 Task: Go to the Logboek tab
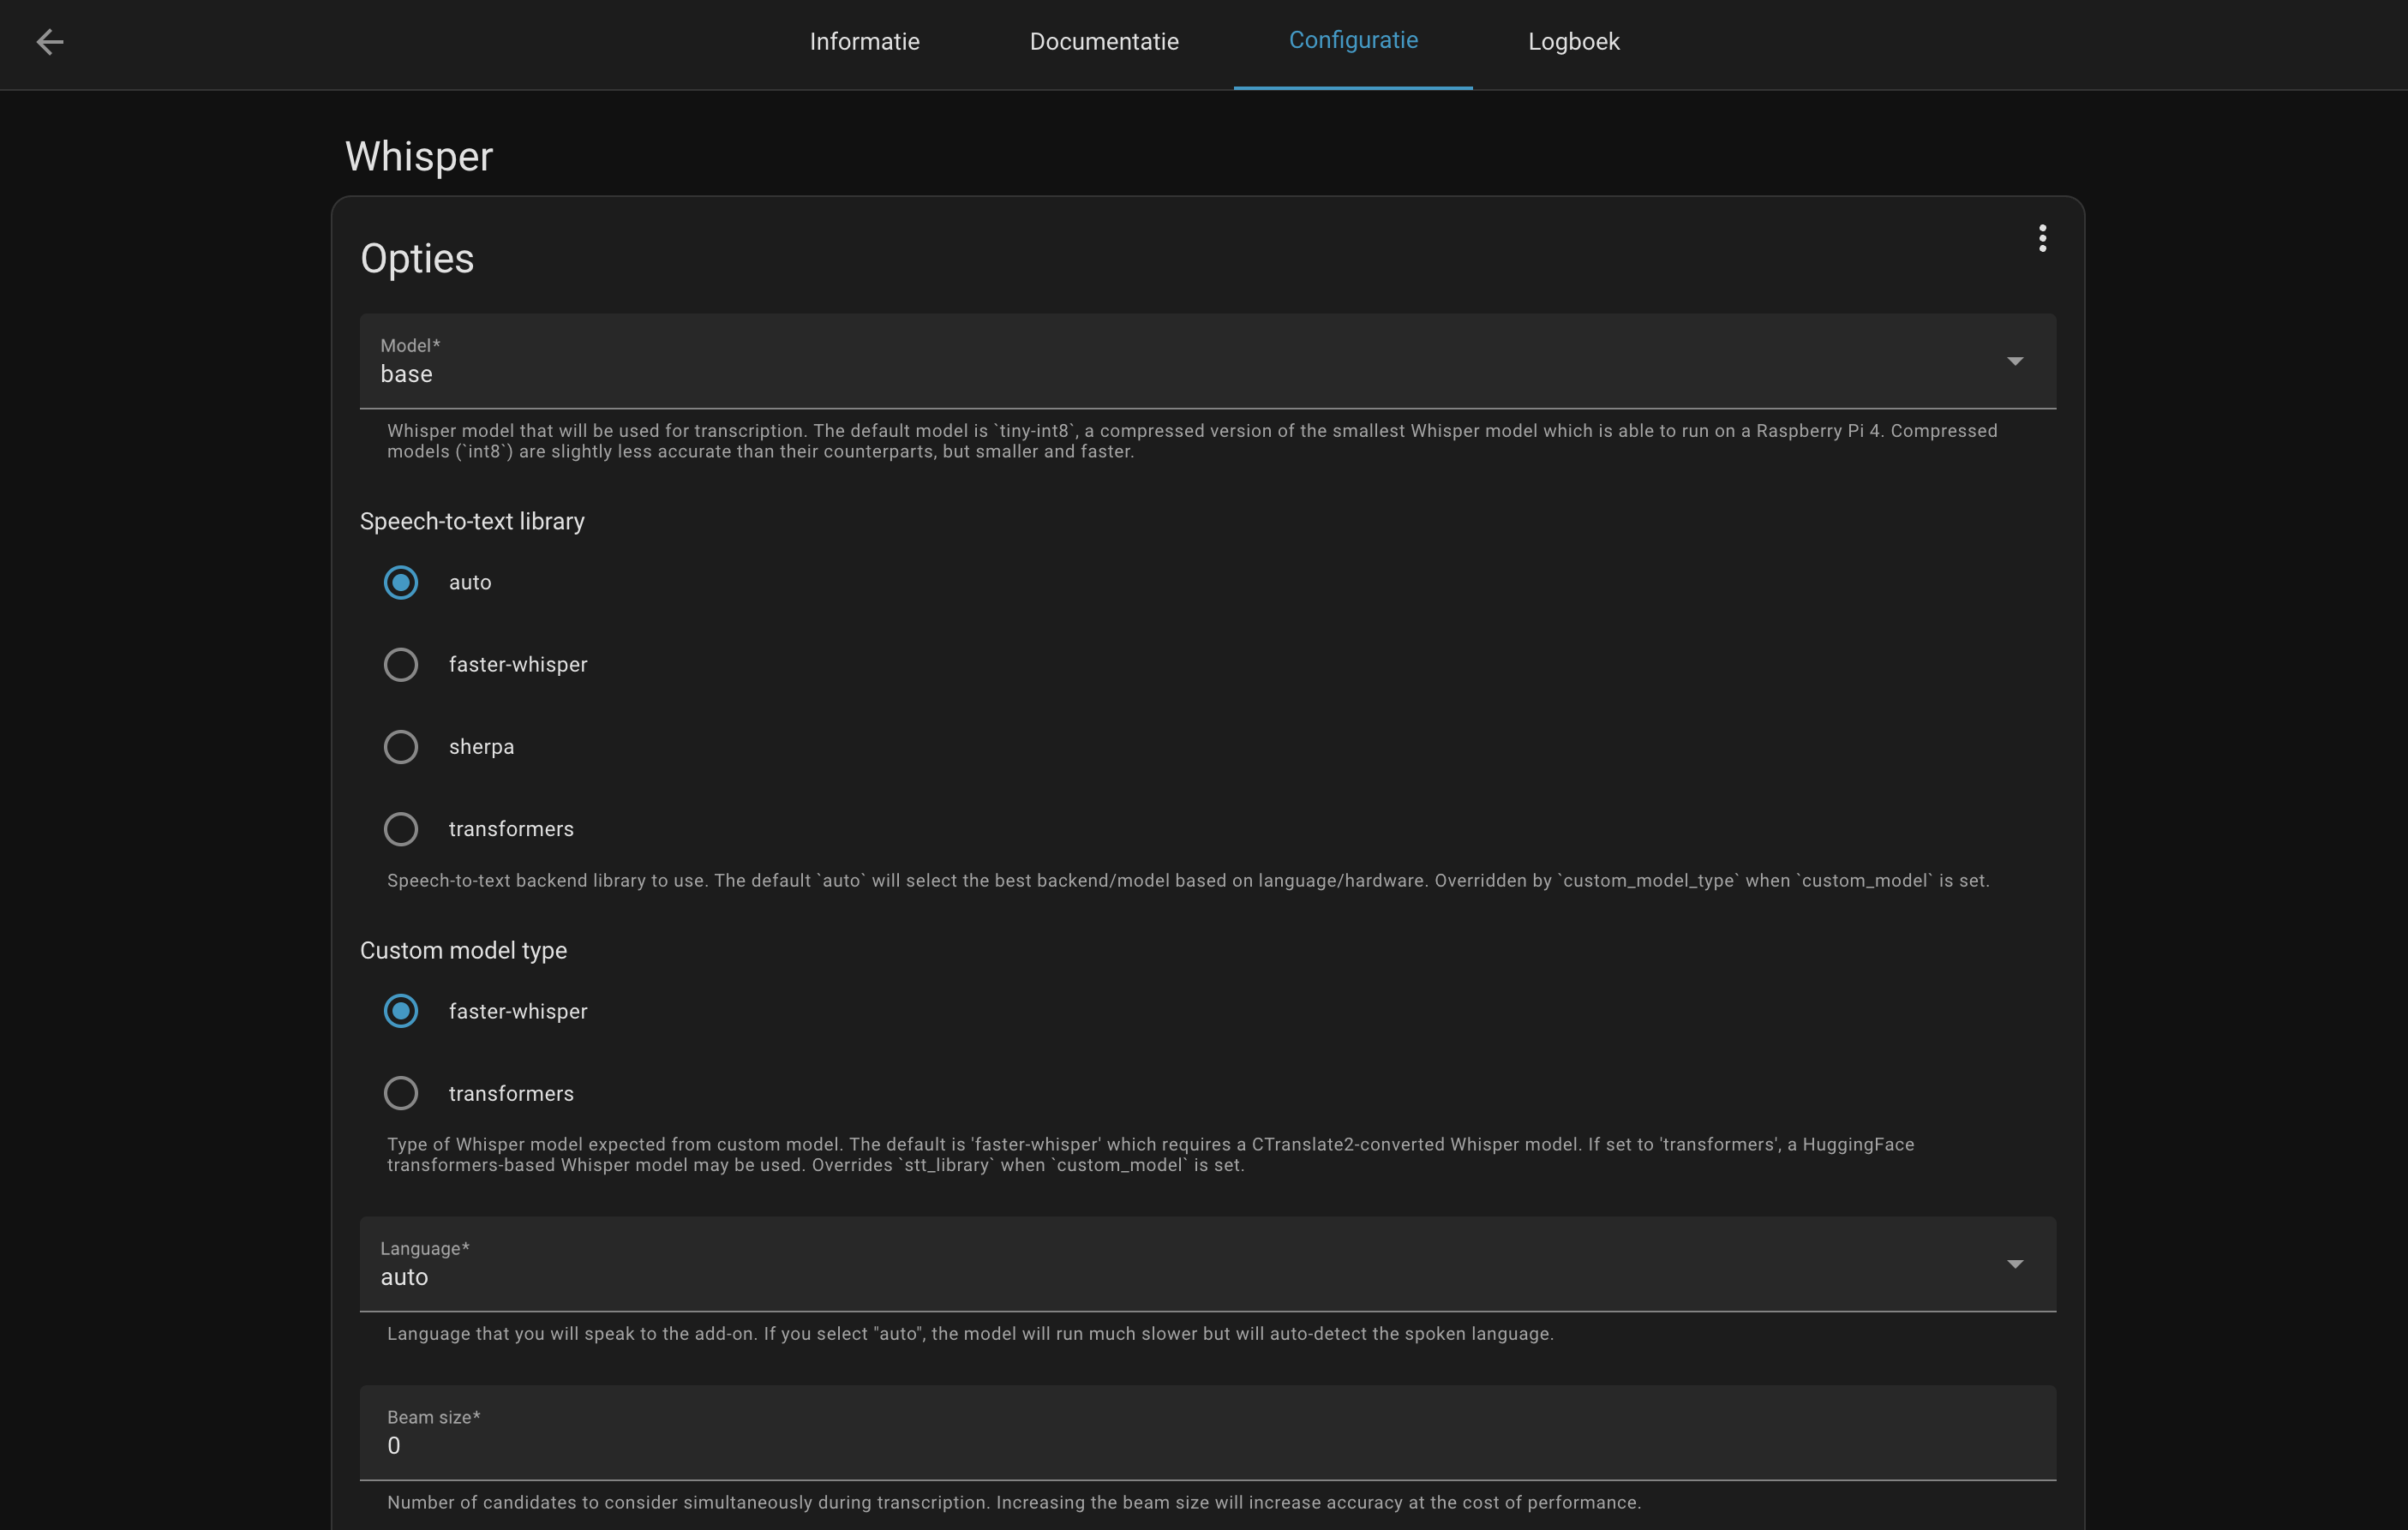pos(1572,42)
